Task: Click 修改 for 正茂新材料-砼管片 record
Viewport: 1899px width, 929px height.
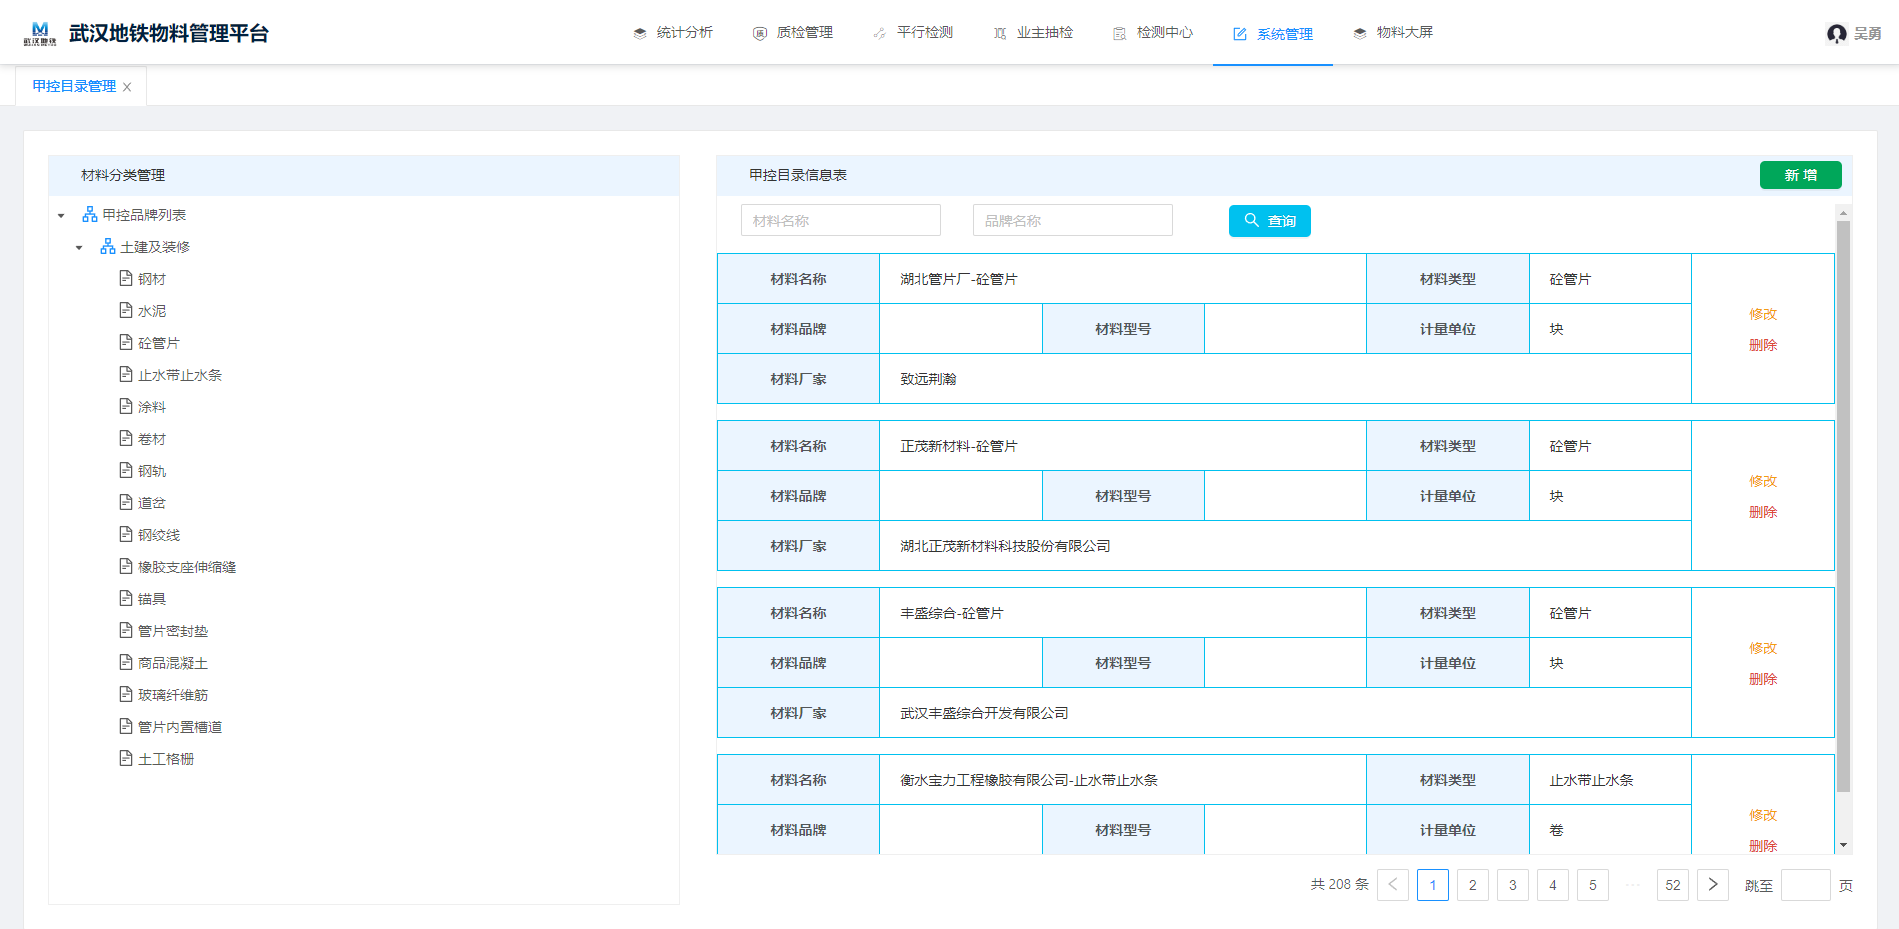Action: [1762, 481]
